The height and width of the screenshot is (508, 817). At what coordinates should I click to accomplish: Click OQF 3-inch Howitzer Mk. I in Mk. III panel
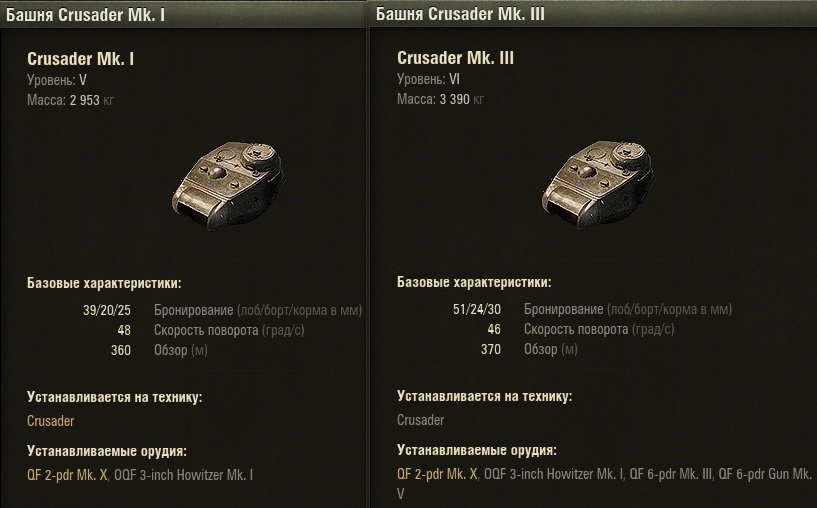pos(553,475)
